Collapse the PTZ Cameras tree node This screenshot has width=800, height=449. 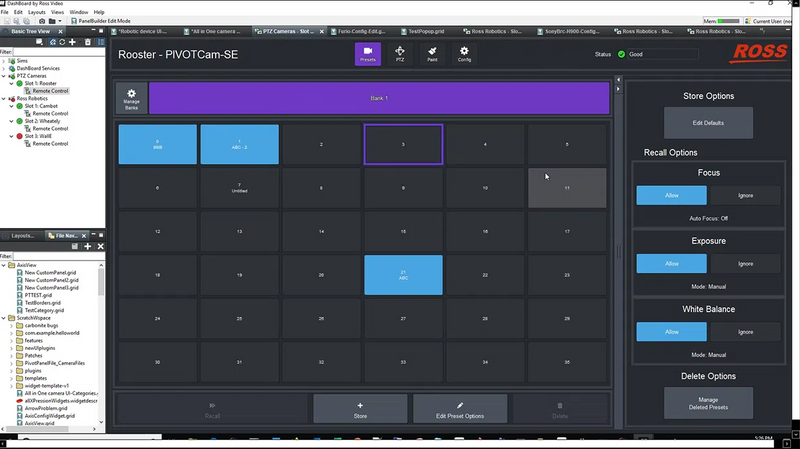point(4,76)
